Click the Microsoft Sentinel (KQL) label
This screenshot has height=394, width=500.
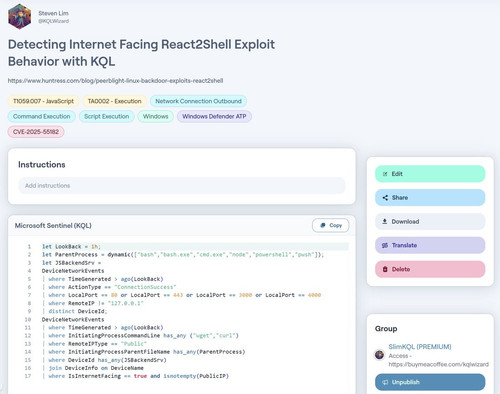click(x=53, y=226)
